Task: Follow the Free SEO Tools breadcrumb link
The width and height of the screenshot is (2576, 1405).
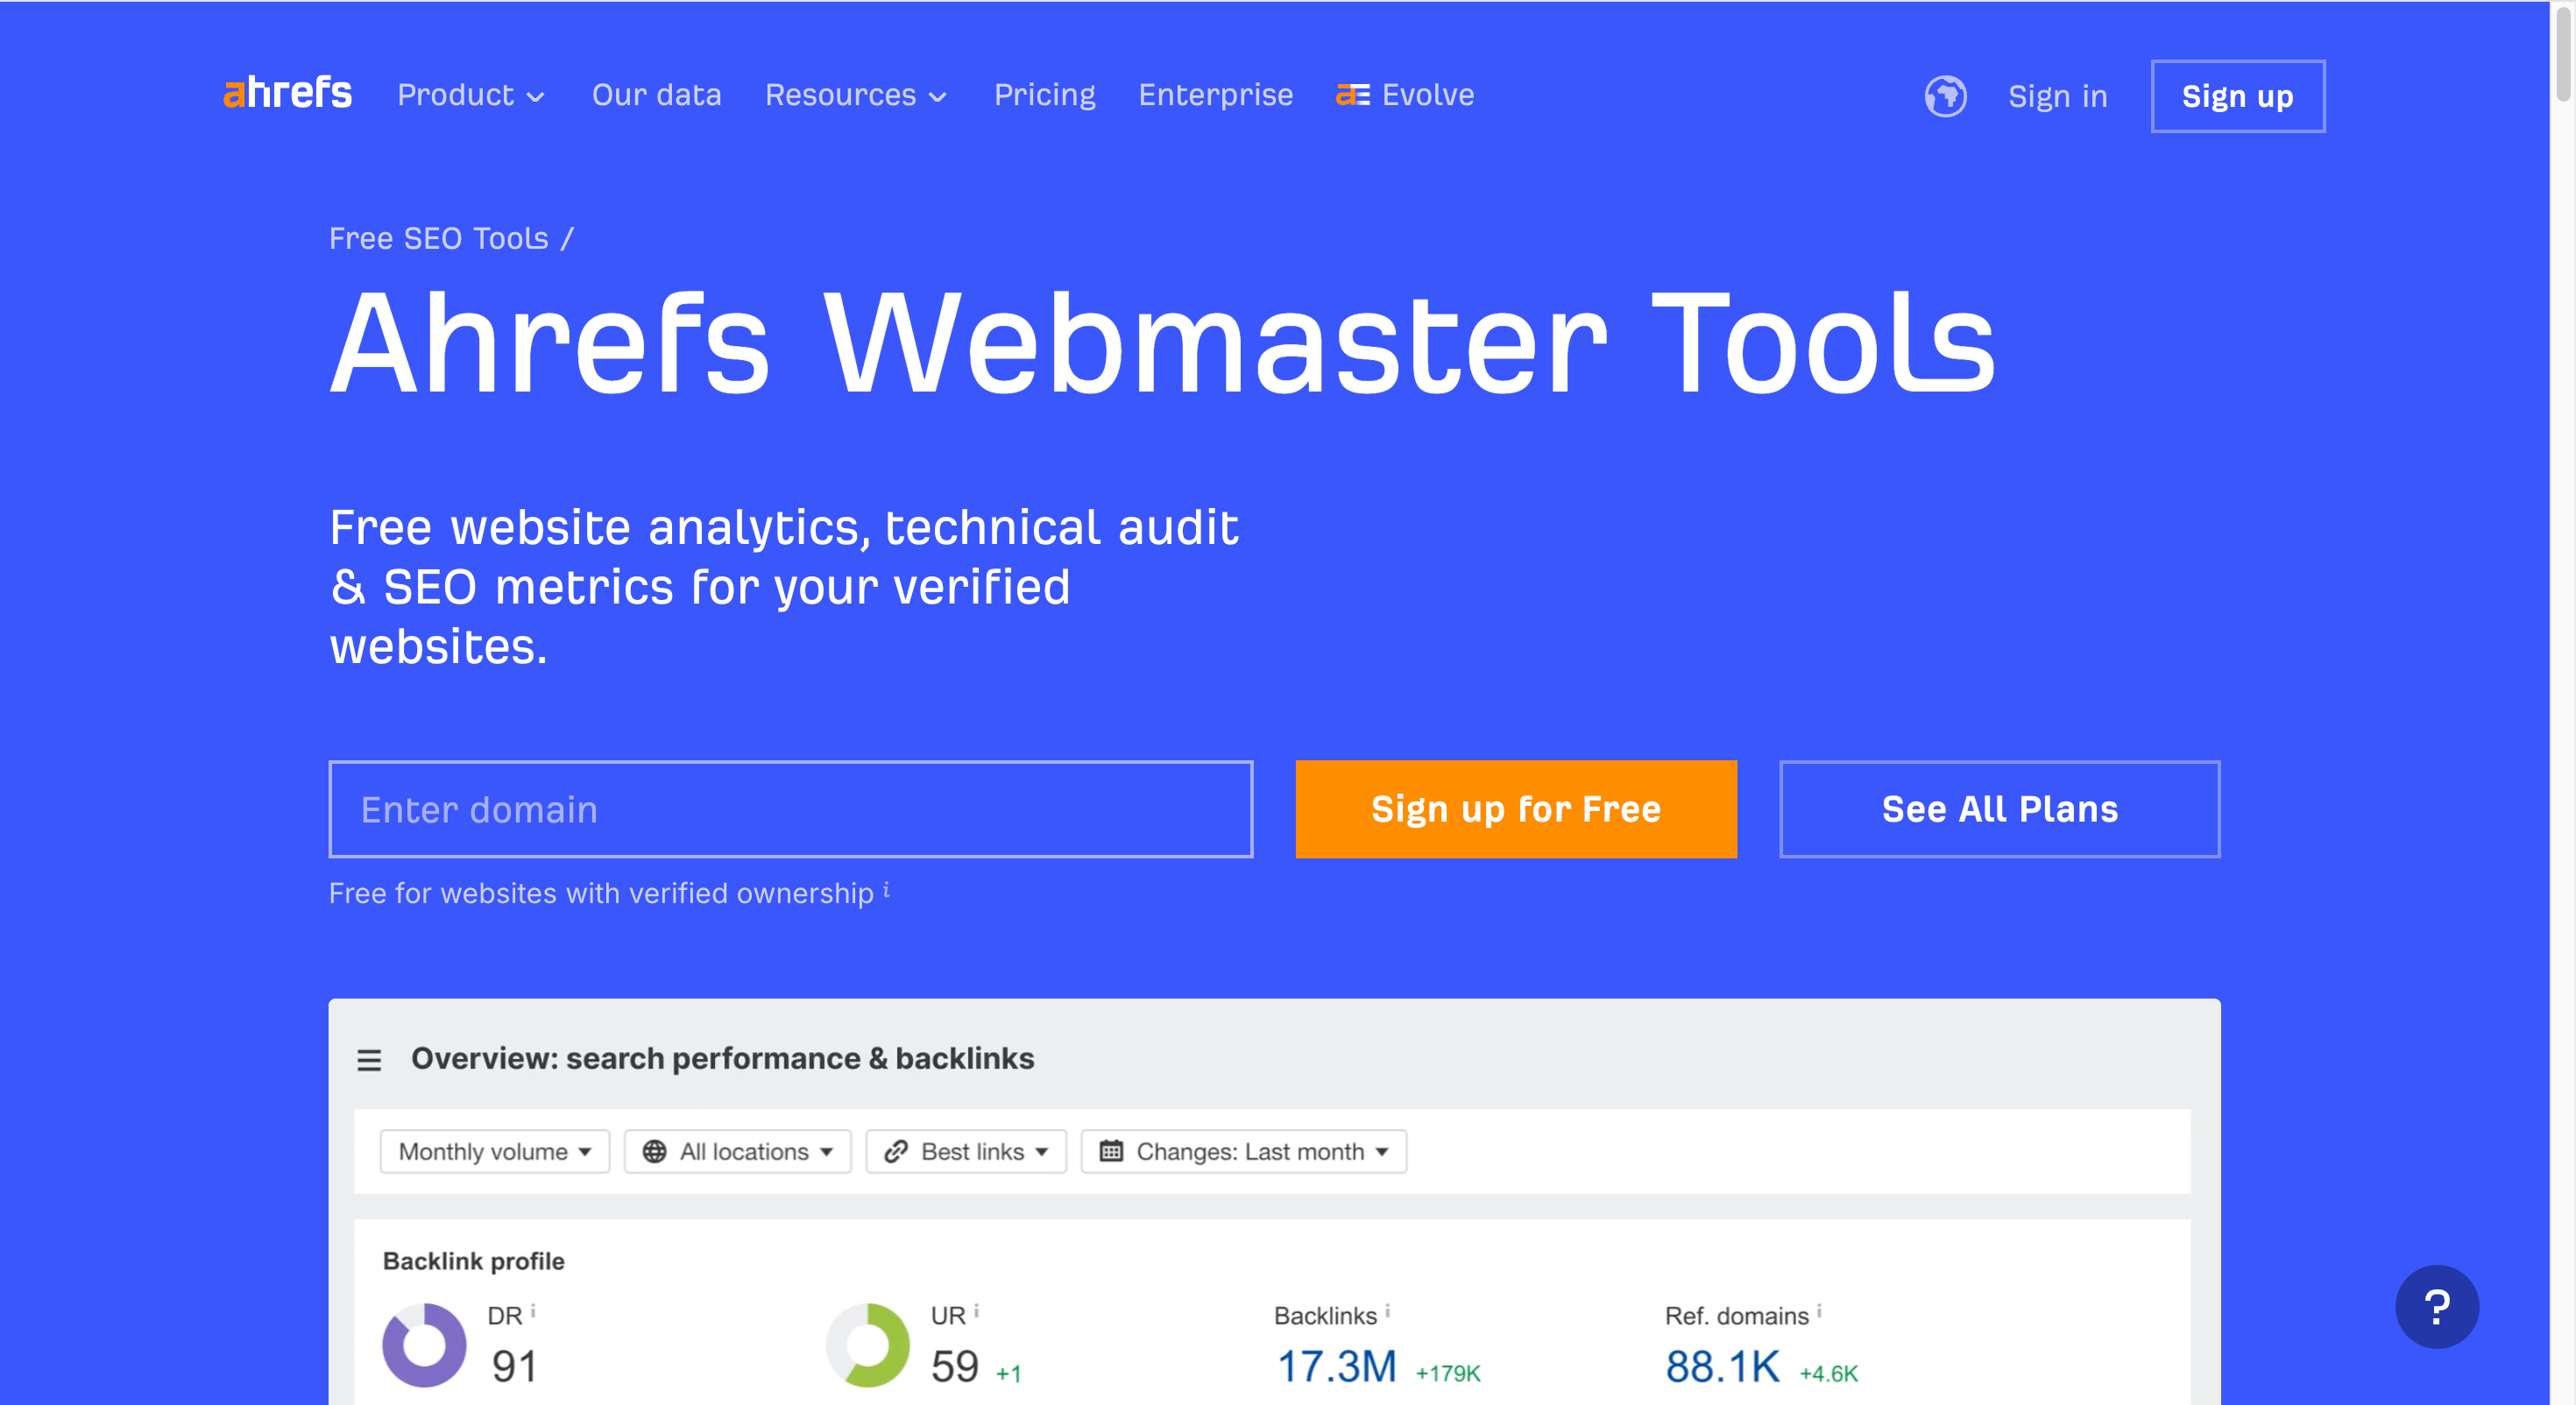Action: pyautogui.click(x=438, y=238)
